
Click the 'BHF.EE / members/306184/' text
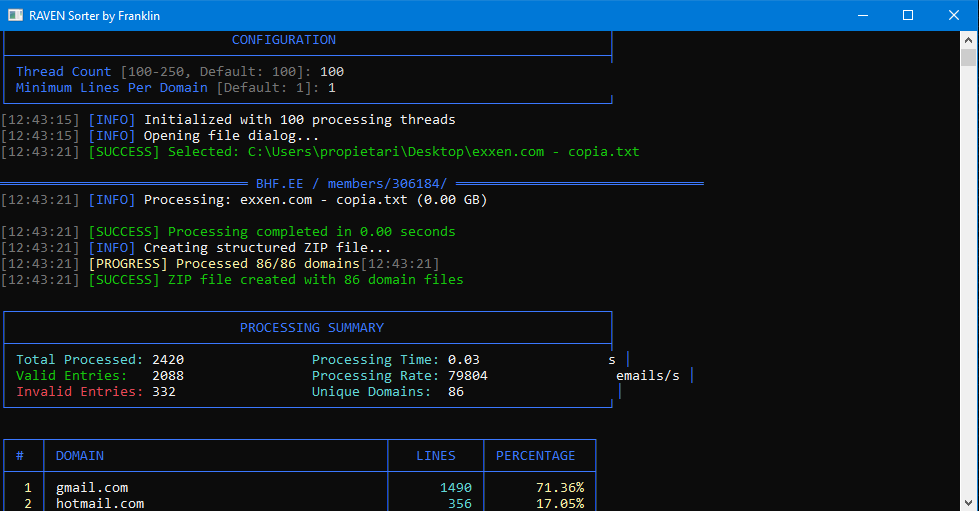click(352, 184)
